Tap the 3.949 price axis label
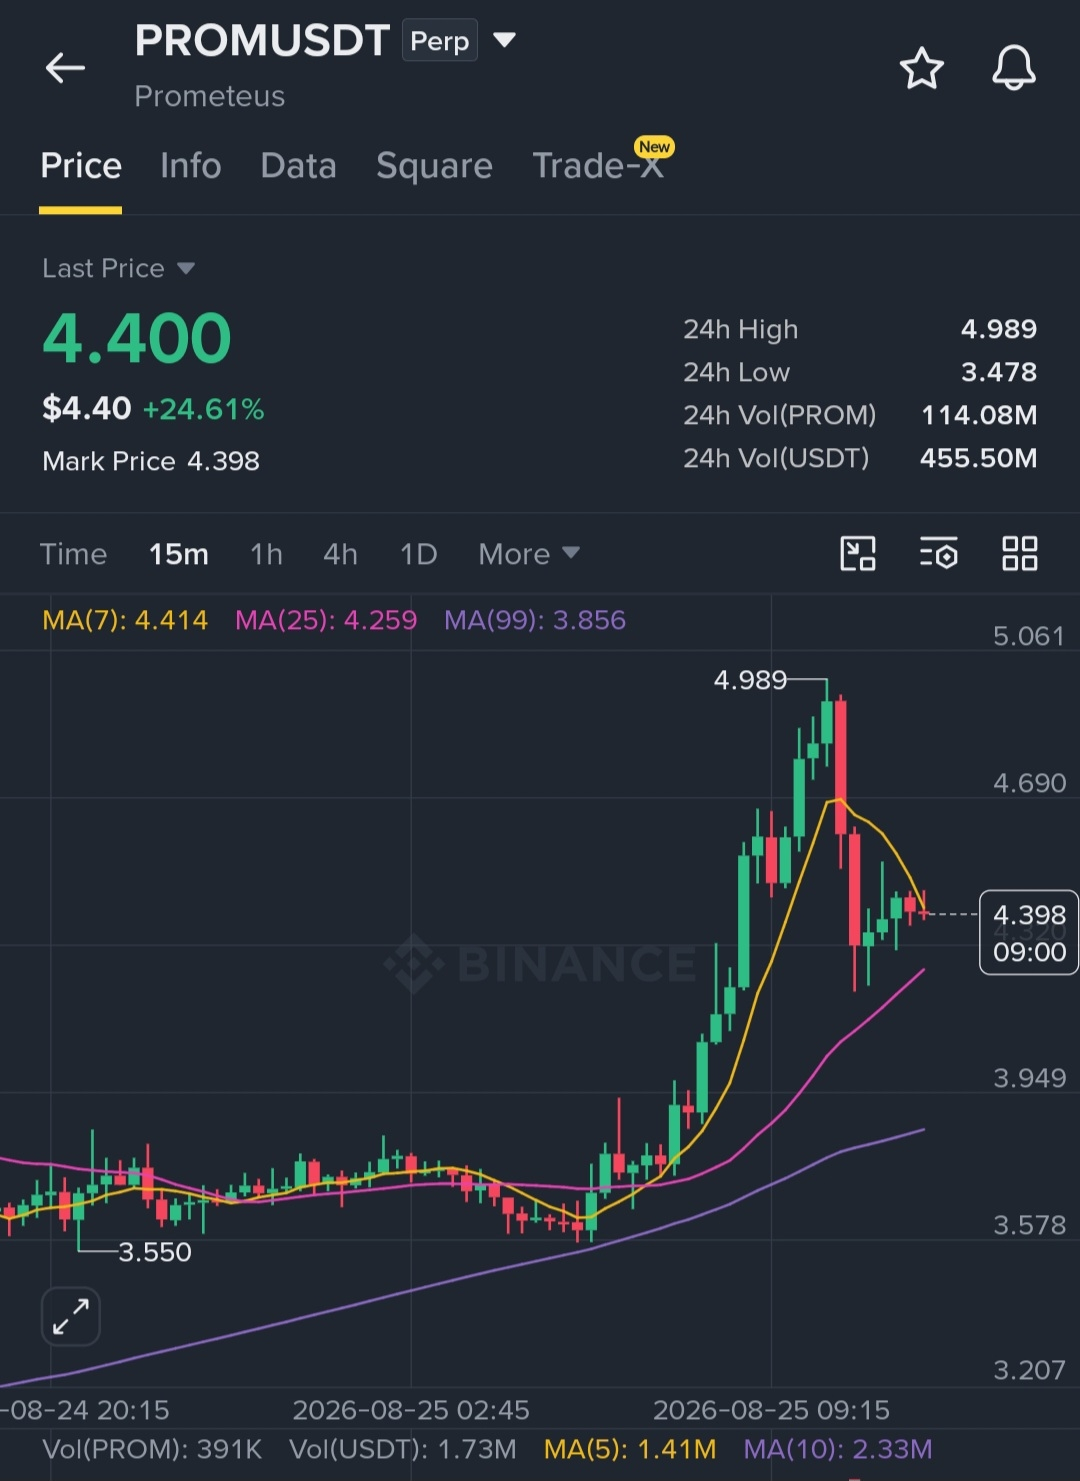 (1029, 1078)
